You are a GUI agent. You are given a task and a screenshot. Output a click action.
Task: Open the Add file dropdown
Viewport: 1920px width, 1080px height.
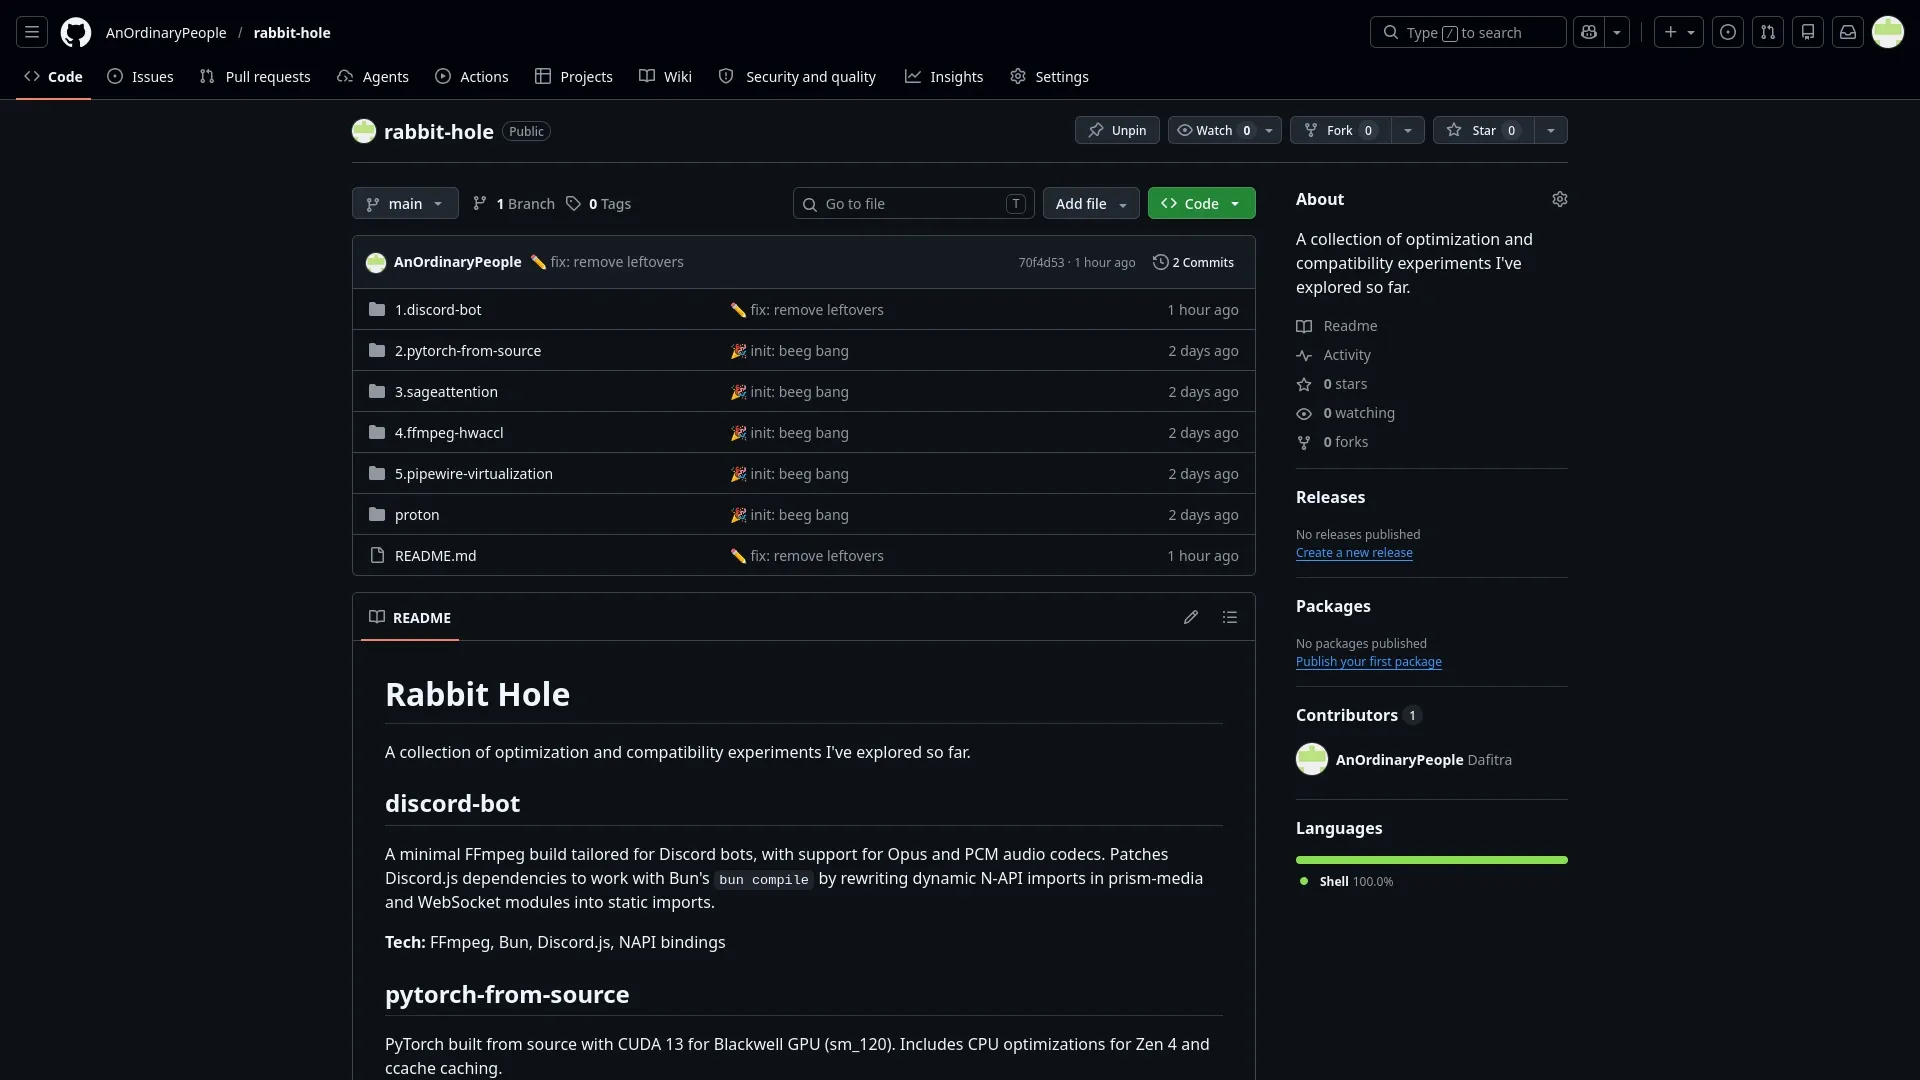tap(1091, 203)
